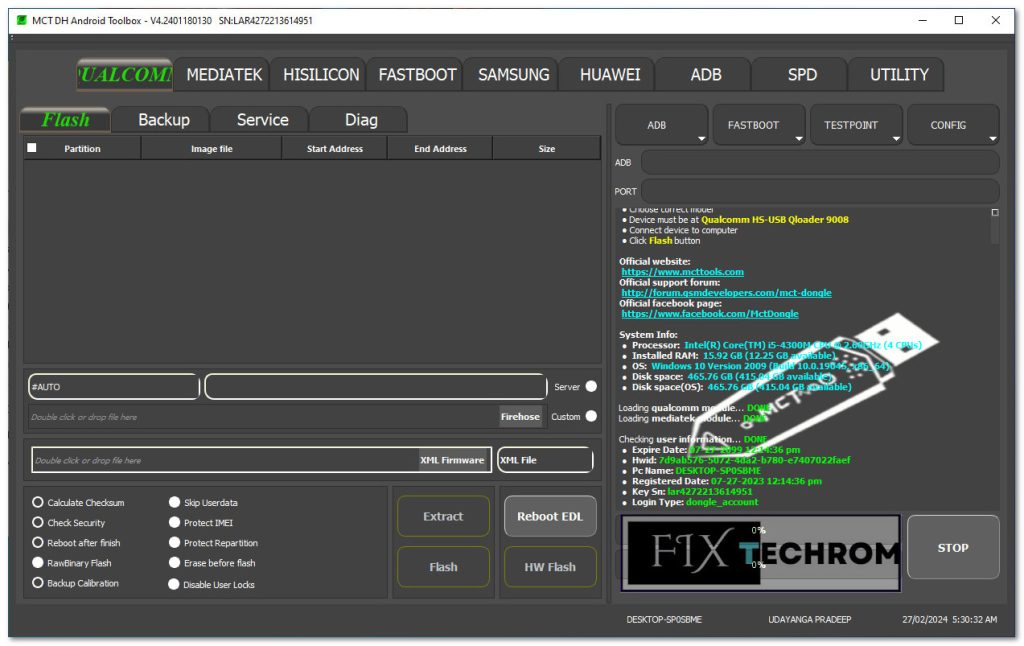
Task: Click the Flash button beside HW Flash
Action: pyautogui.click(x=443, y=567)
